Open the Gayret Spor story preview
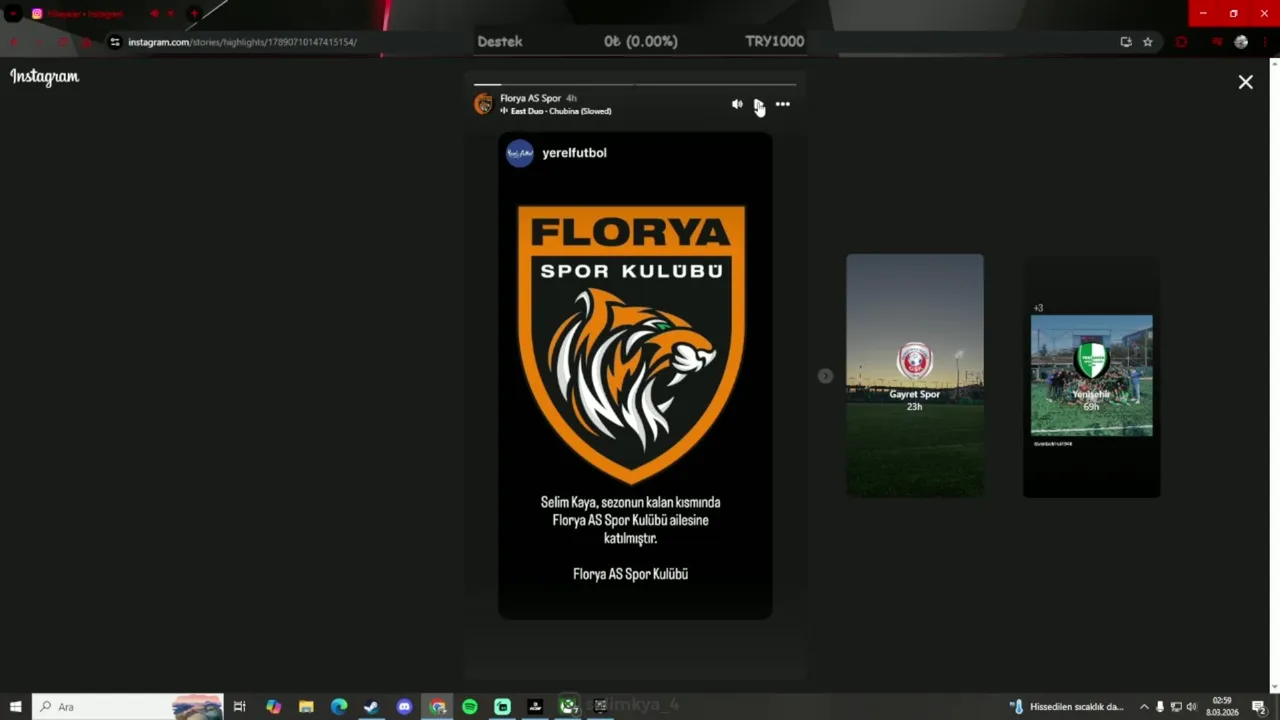1280x720 pixels. 915,375
